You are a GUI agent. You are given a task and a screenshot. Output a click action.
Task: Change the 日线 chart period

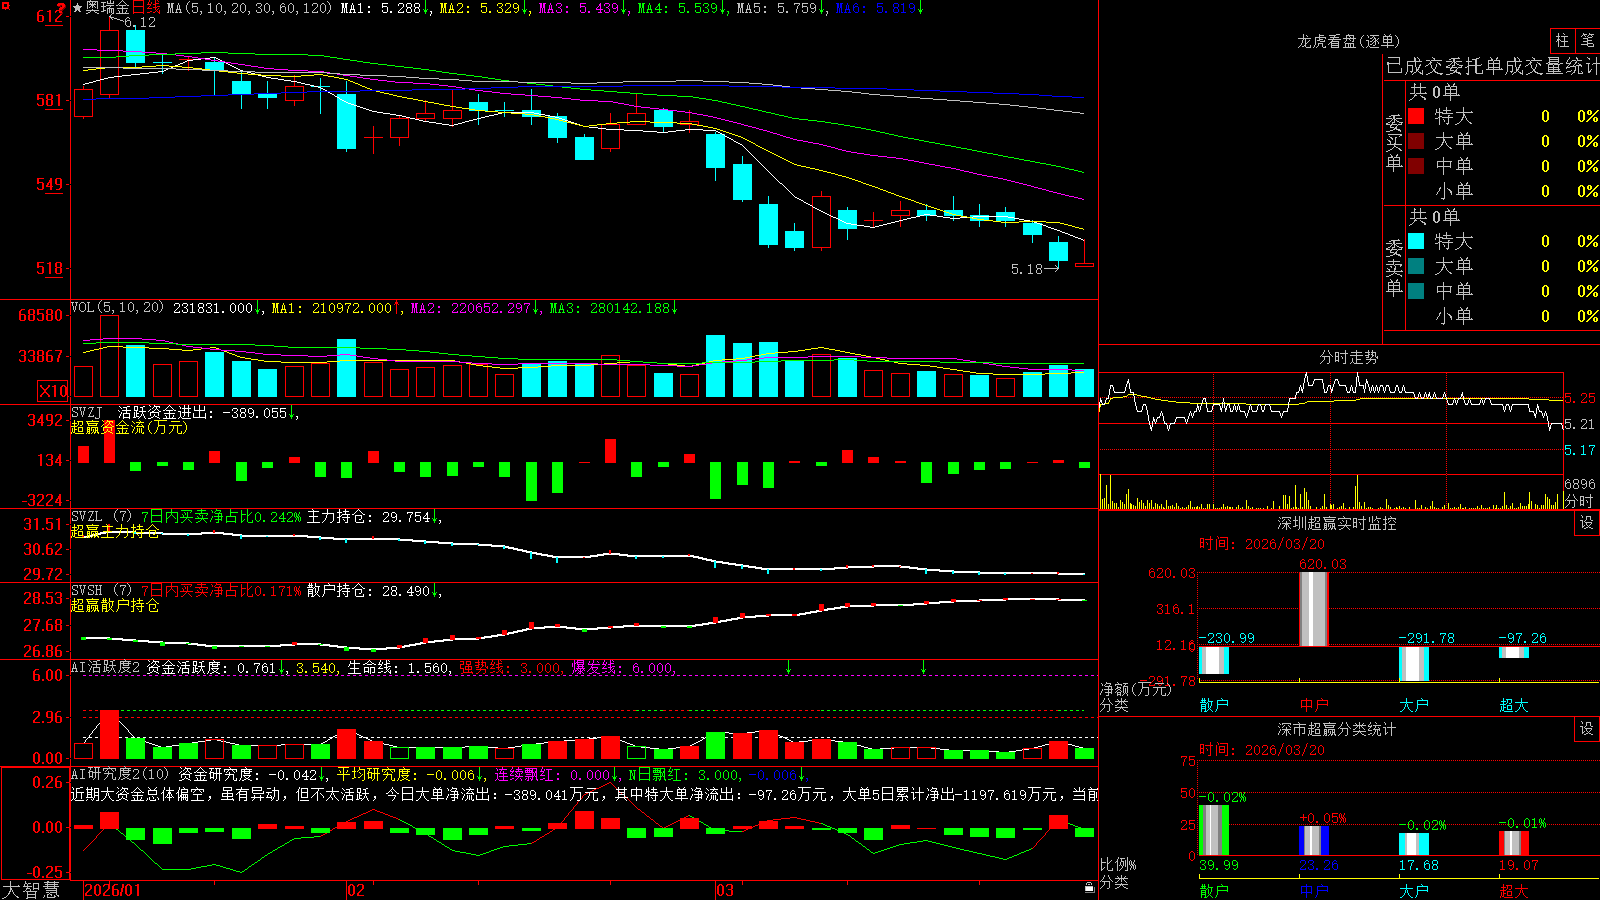[146, 8]
